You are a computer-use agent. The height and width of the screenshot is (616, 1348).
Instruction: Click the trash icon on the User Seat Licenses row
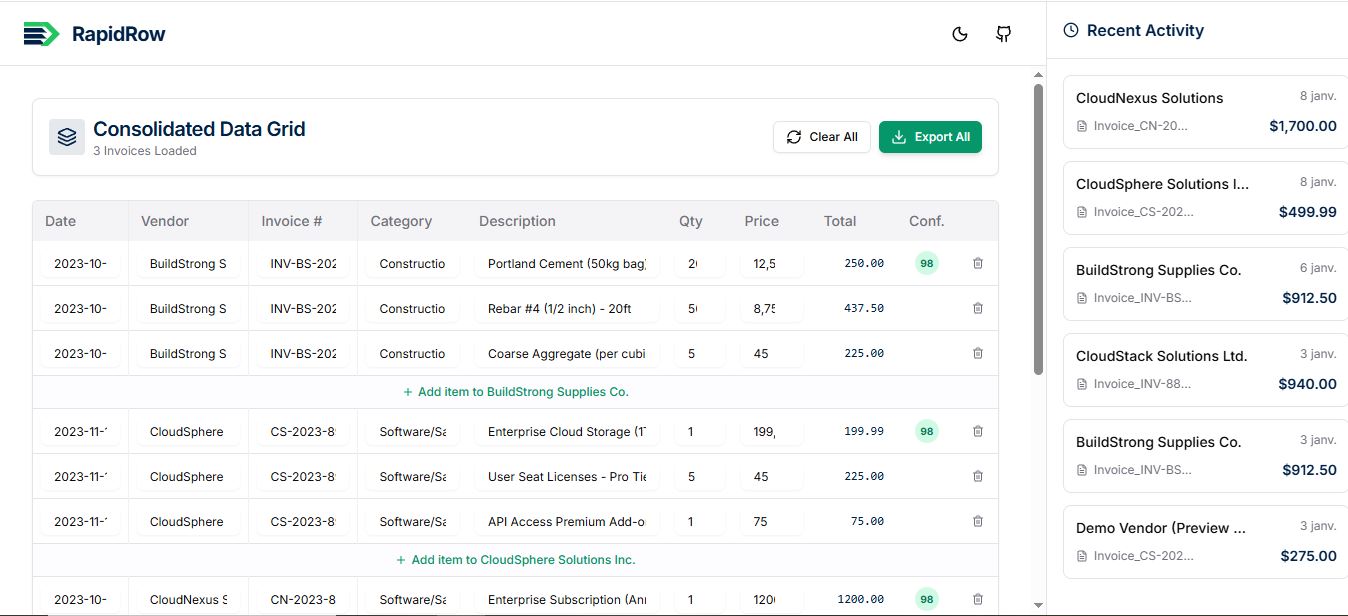tap(977, 476)
